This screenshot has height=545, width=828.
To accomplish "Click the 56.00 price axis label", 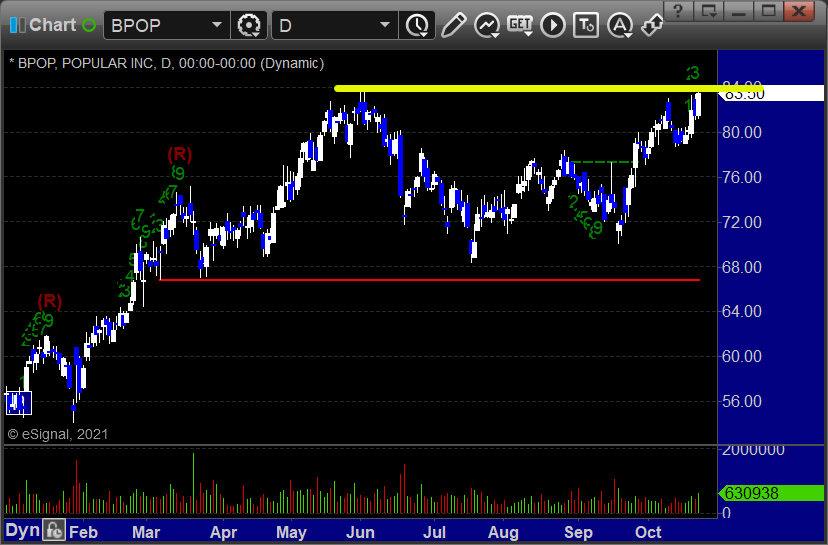I will [x=742, y=401].
